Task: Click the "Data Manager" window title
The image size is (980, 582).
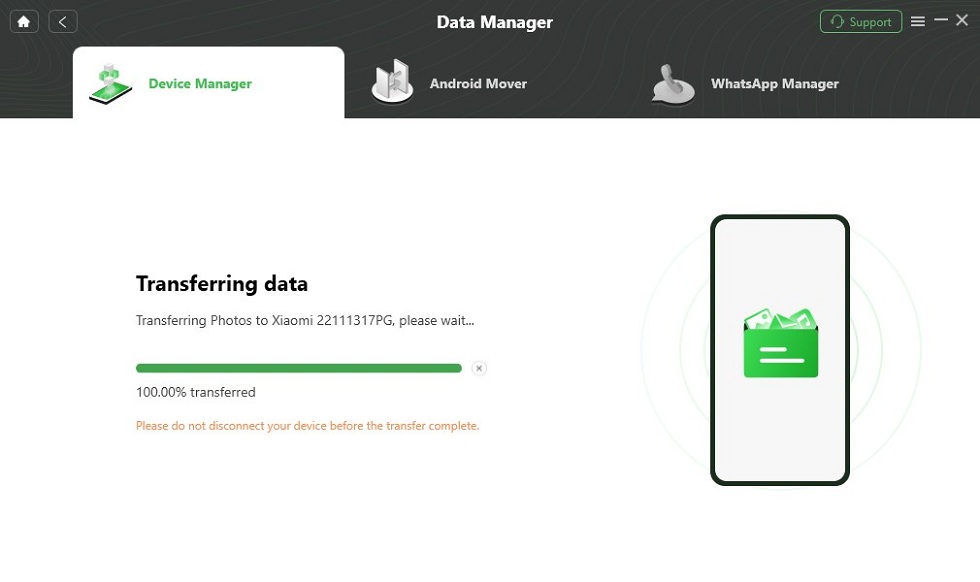Action: pyautogui.click(x=494, y=22)
